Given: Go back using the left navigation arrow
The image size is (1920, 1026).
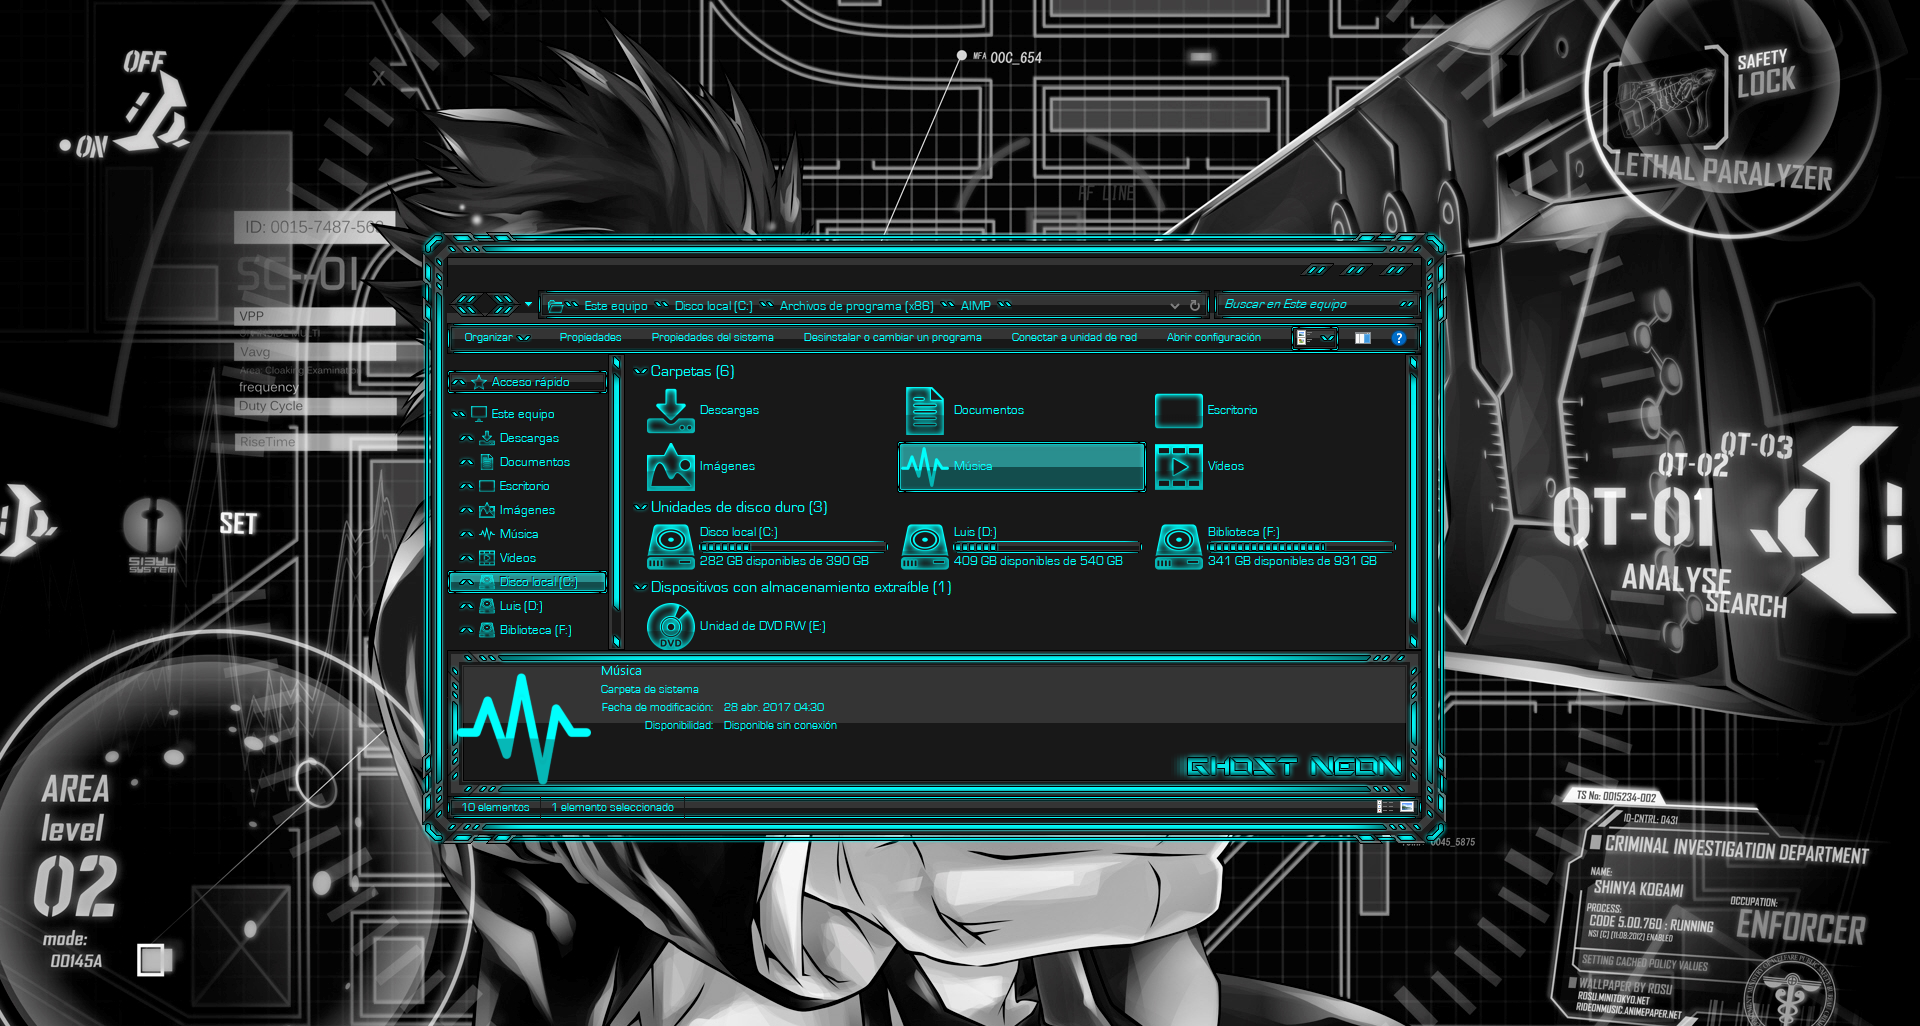Looking at the screenshot, I should click(x=467, y=305).
